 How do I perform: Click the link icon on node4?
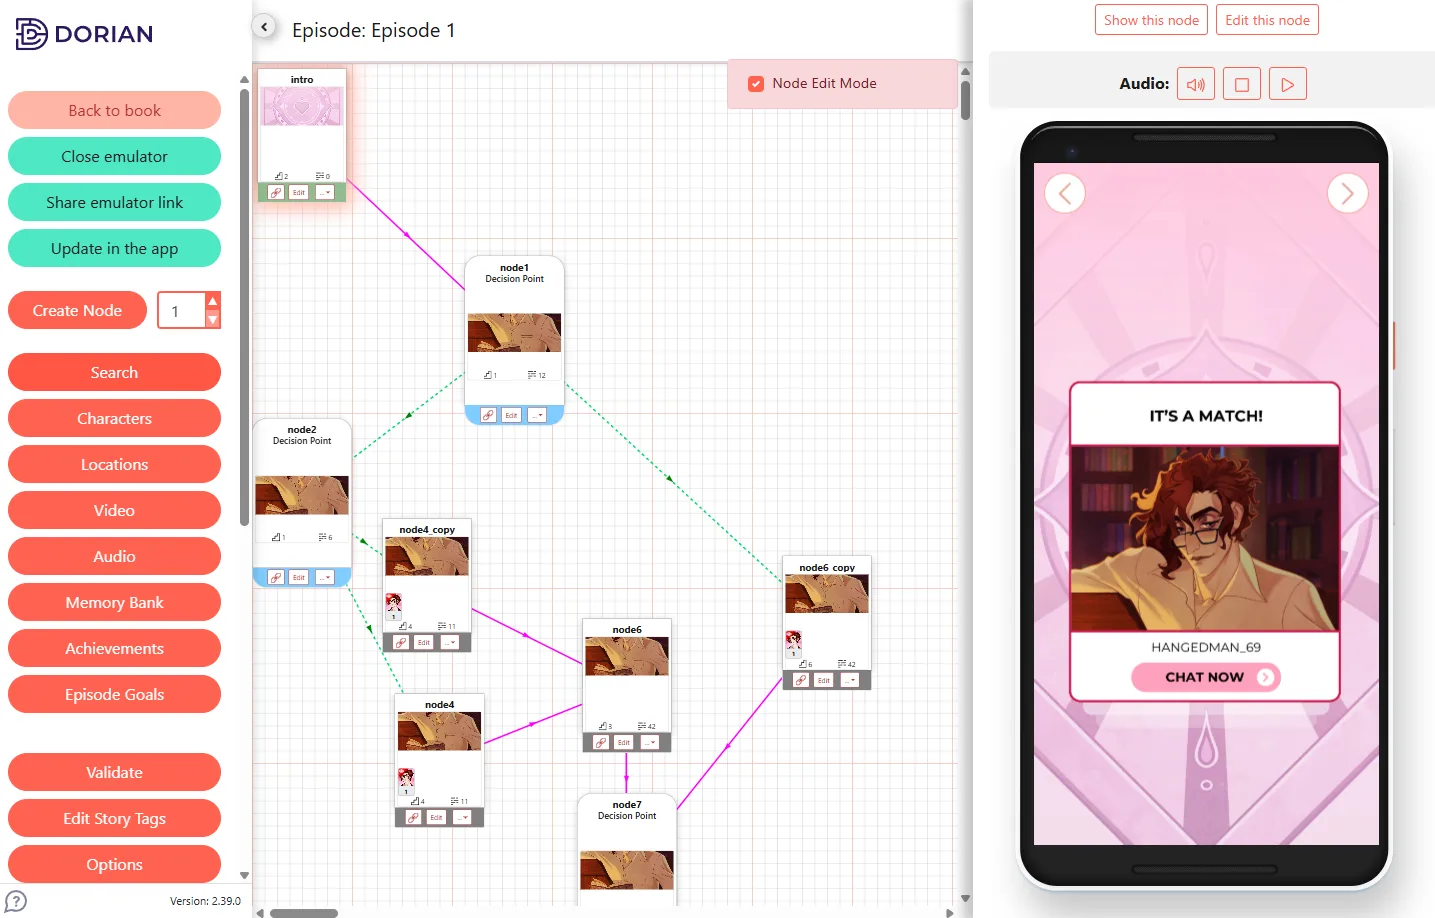pyautogui.click(x=414, y=817)
